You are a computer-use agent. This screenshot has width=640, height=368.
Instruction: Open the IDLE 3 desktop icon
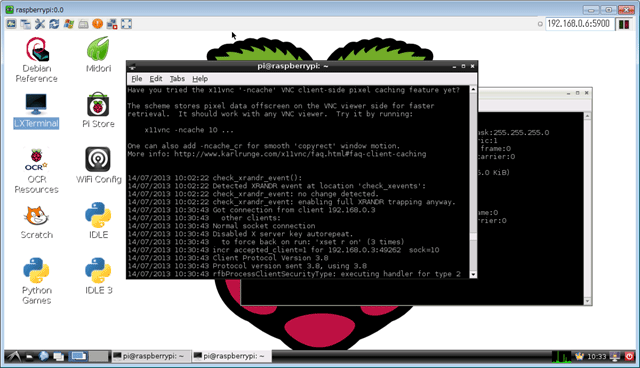[x=98, y=276]
